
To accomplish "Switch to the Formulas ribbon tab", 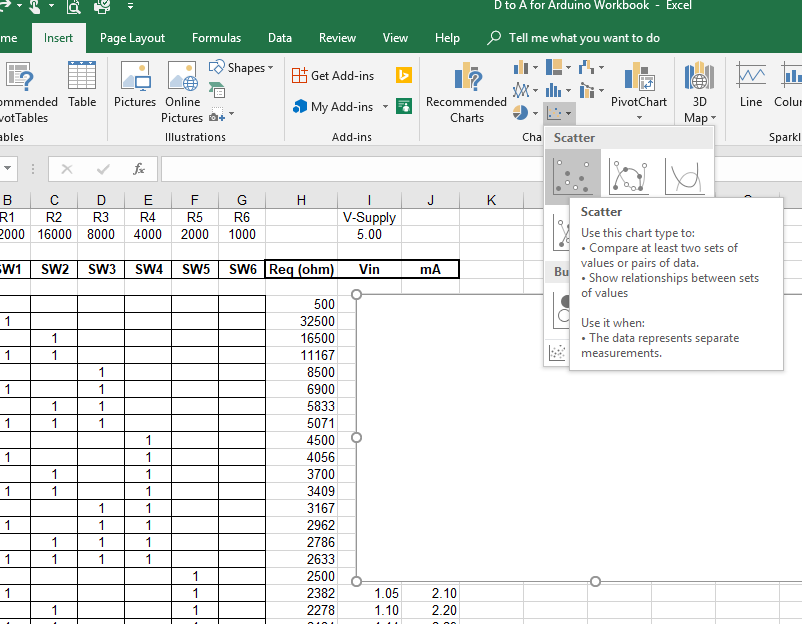I will click(x=216, y=37).
